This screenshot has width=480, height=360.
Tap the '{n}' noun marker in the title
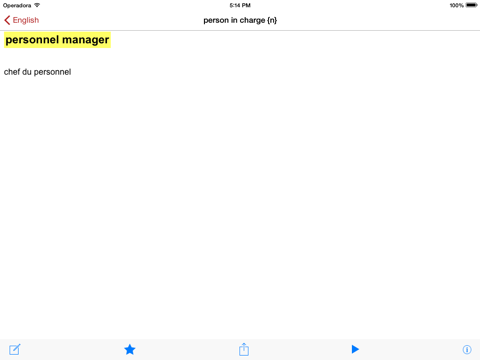(x=272, y=20)
